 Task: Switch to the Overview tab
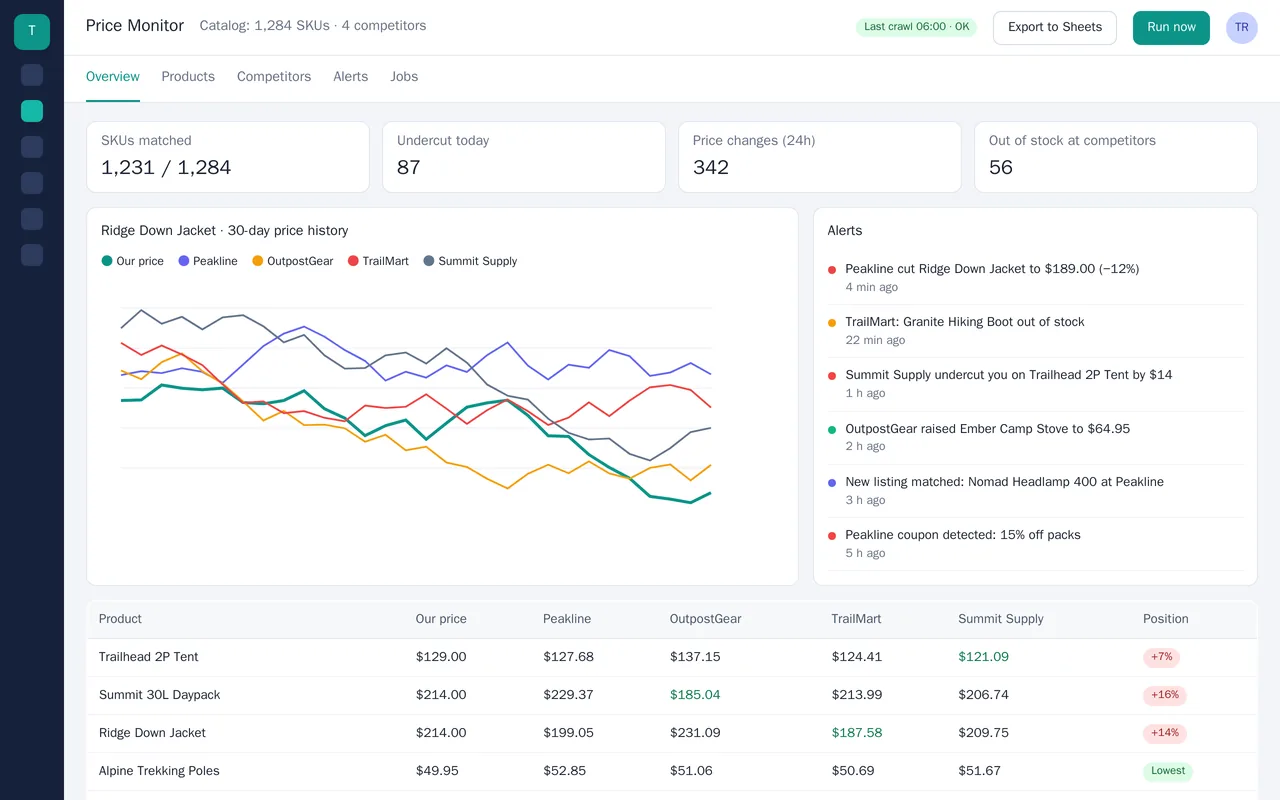point(113,77)
